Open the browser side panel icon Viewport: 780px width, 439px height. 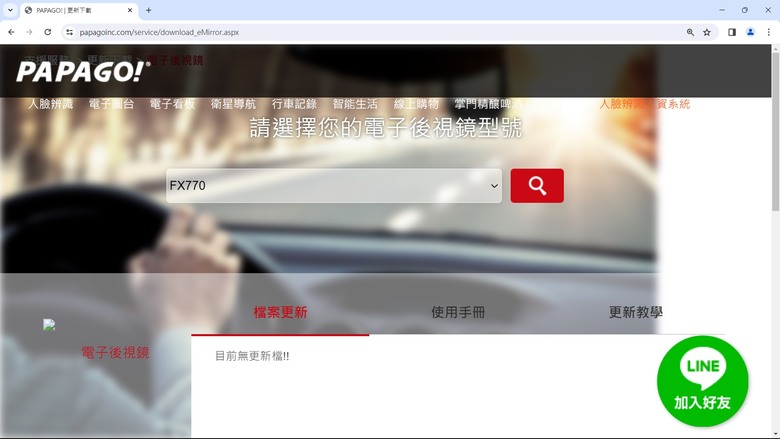(x=732, y=32)
